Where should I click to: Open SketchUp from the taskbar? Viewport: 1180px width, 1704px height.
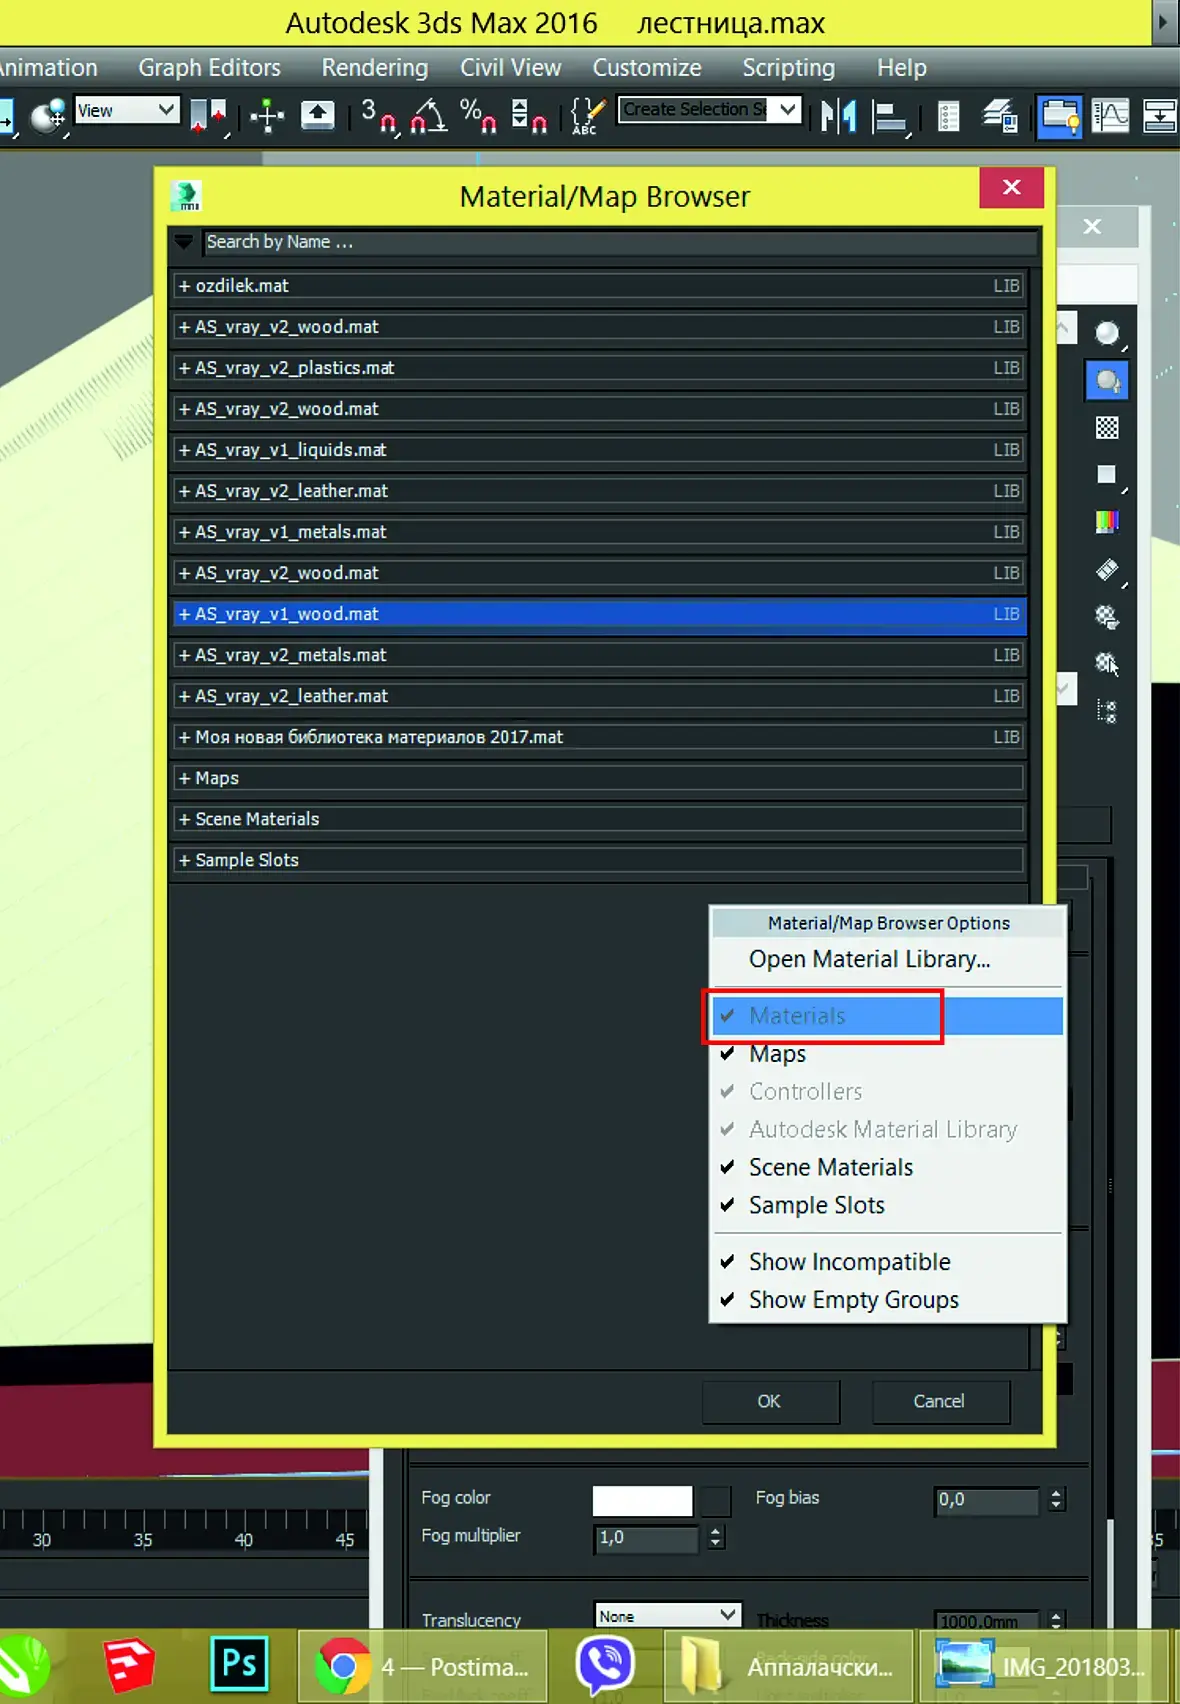coord(129,1665)
